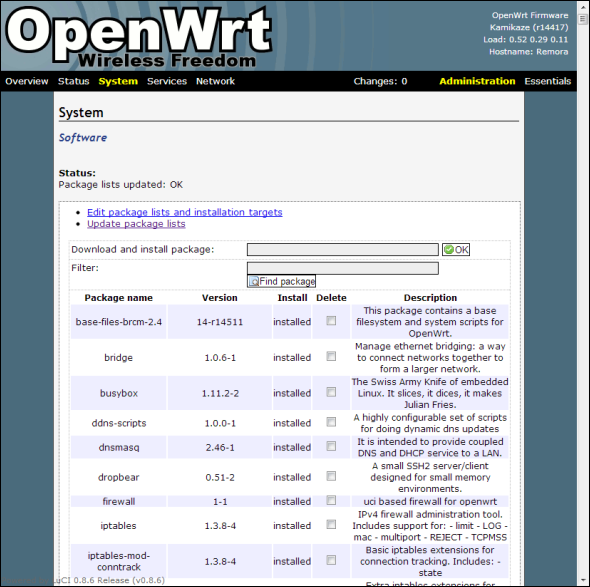Focus the Filter text field

(343, 268)
